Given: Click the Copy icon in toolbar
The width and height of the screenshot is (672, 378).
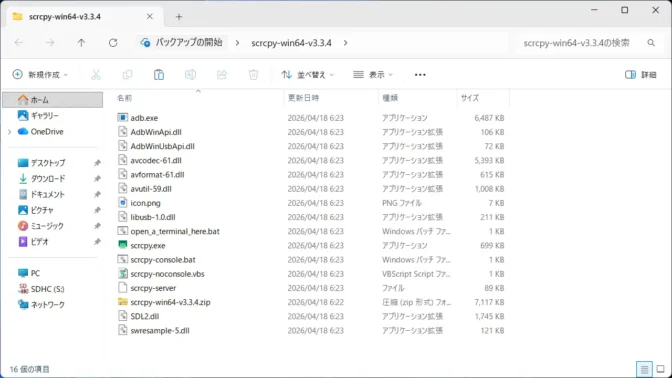Looking at the screenshot, I should coord(127,75).
